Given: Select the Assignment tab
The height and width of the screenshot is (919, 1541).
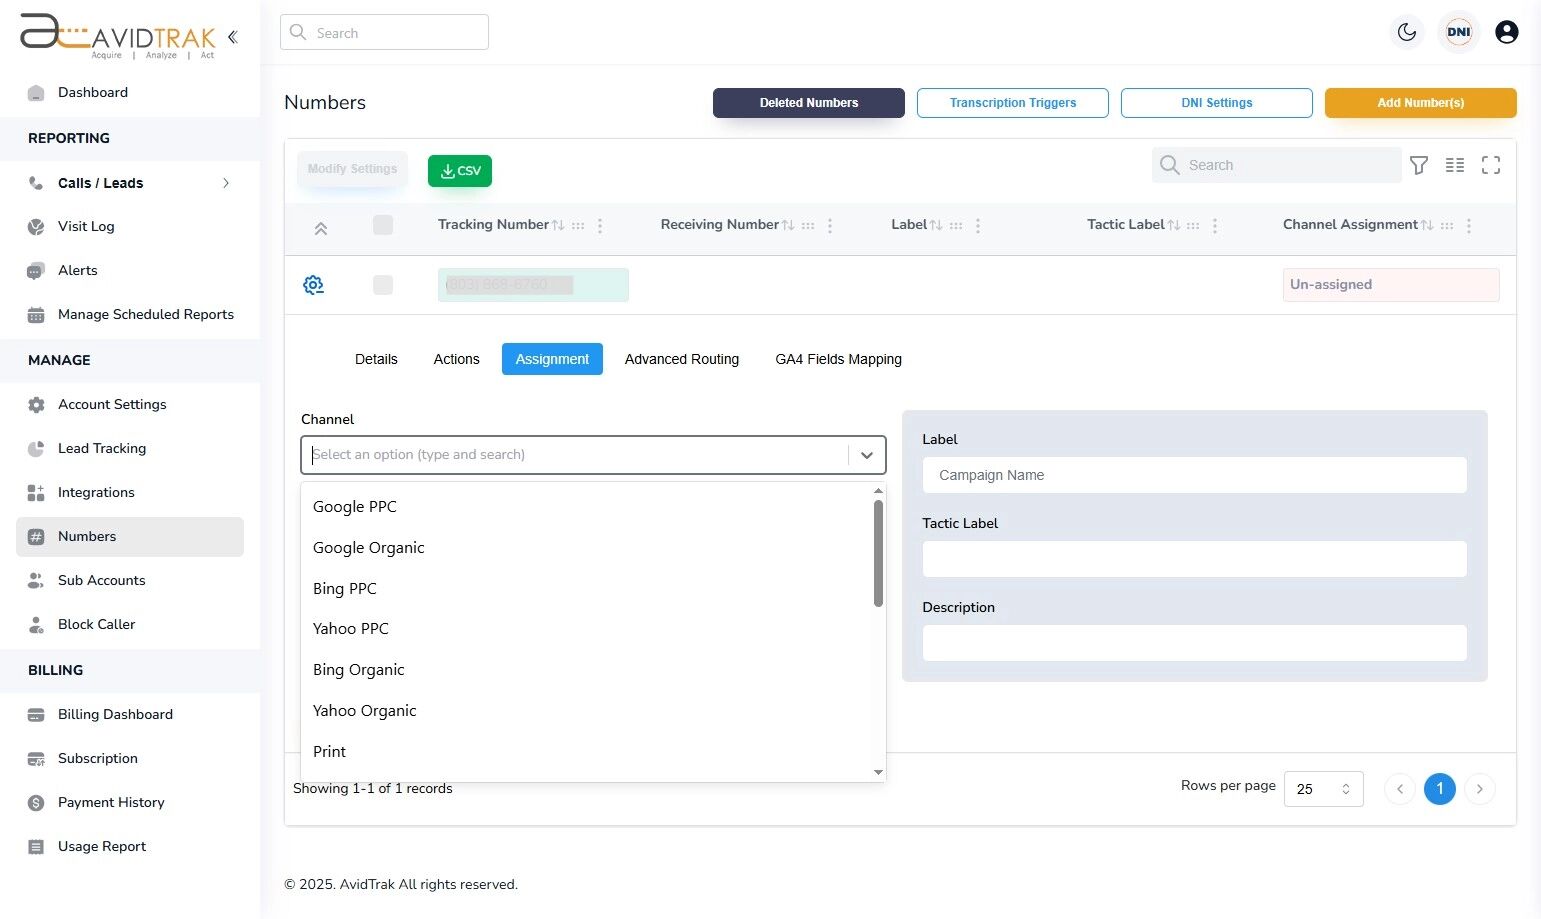Looking at the screenshot, I should point(552,359).
